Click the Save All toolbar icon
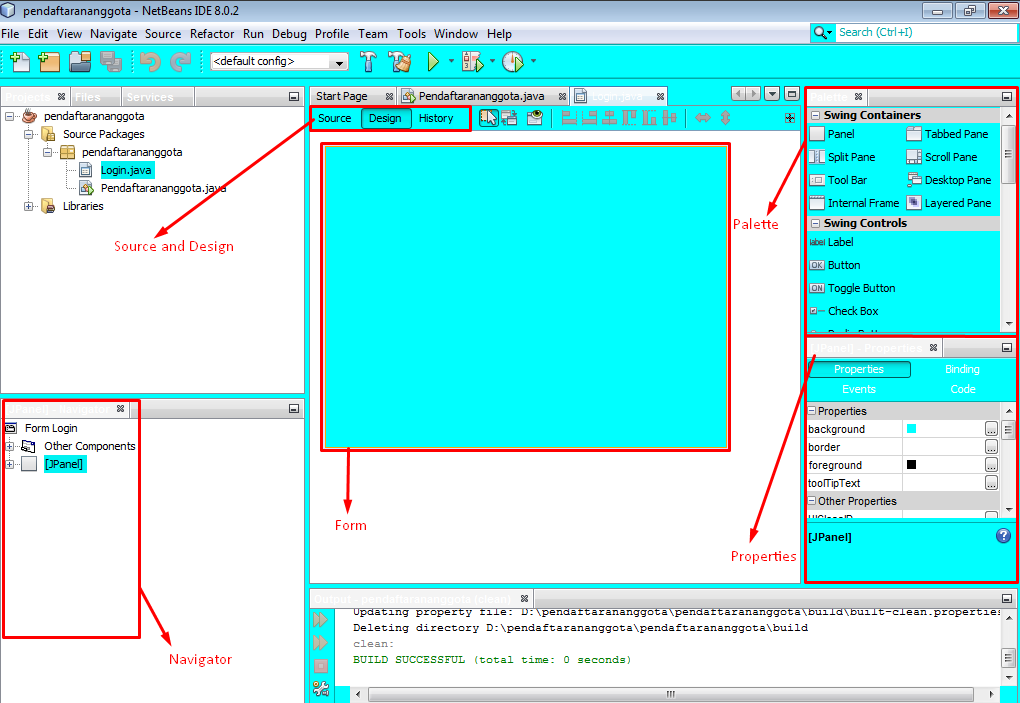The image size is (1020, 703). pyautogui.click(x=111, y=62)
